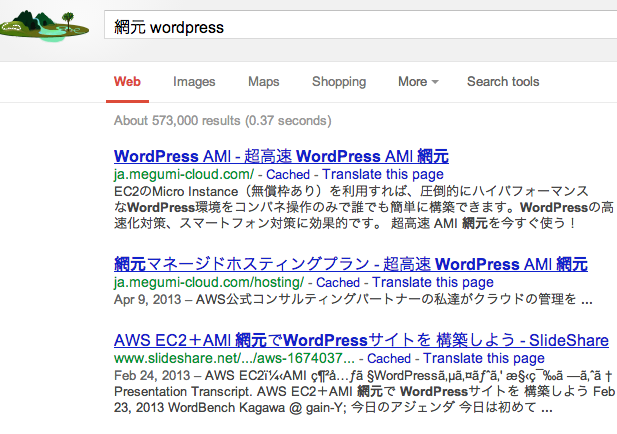Screen dimensions: 617x434
Task: Open Cached link for ja.megumi-cloud.com/ result
Action: 288,174
